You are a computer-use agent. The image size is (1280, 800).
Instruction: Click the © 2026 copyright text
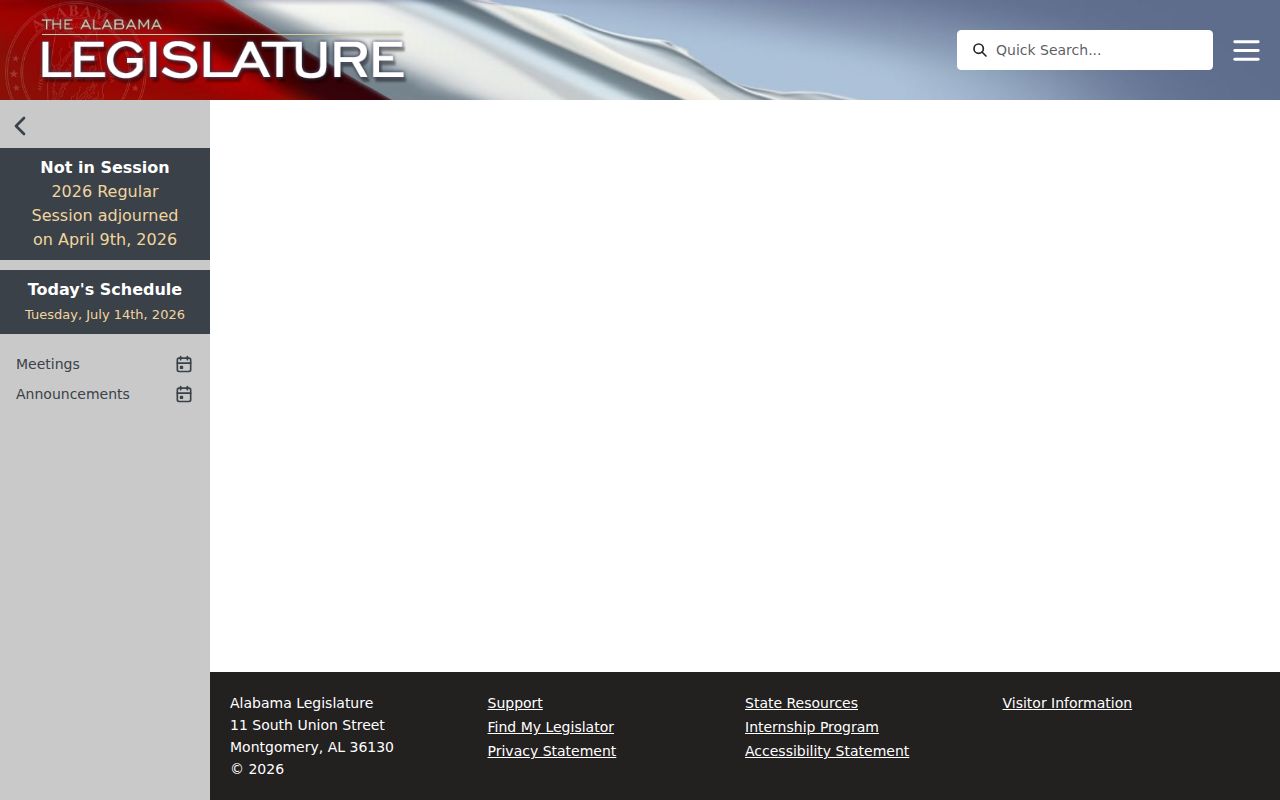[x=257, y=769]
